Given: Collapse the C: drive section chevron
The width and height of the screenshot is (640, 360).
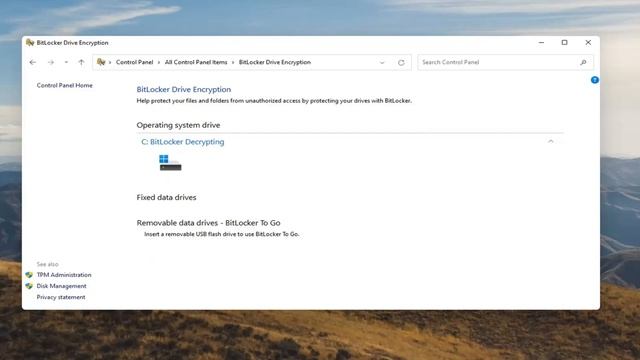Looking at the screenshot, I should (551, 142).
